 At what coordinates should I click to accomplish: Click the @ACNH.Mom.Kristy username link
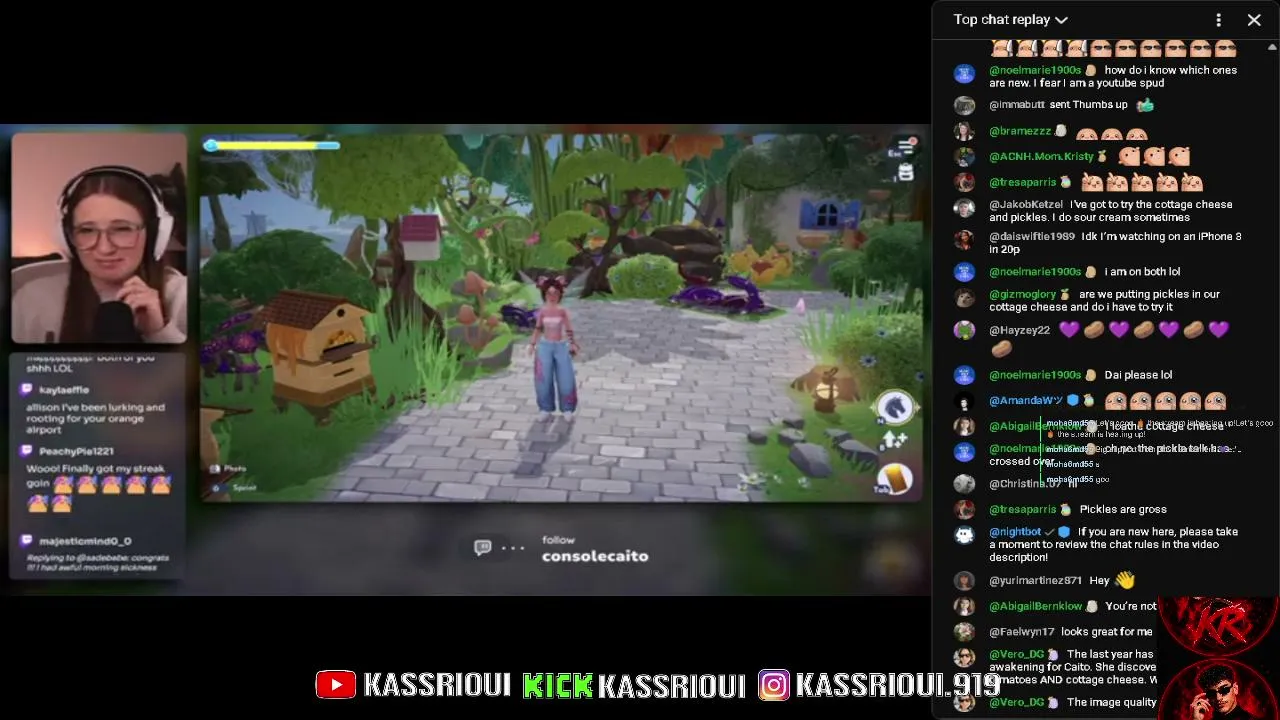(x=1041, y=157)
